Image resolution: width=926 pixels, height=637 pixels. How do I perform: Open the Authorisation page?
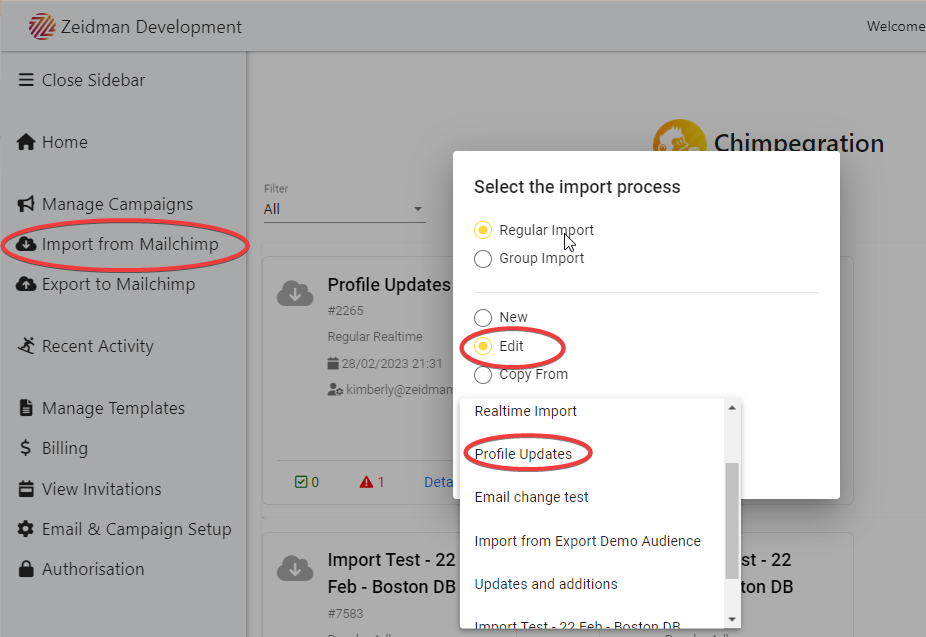93,569
